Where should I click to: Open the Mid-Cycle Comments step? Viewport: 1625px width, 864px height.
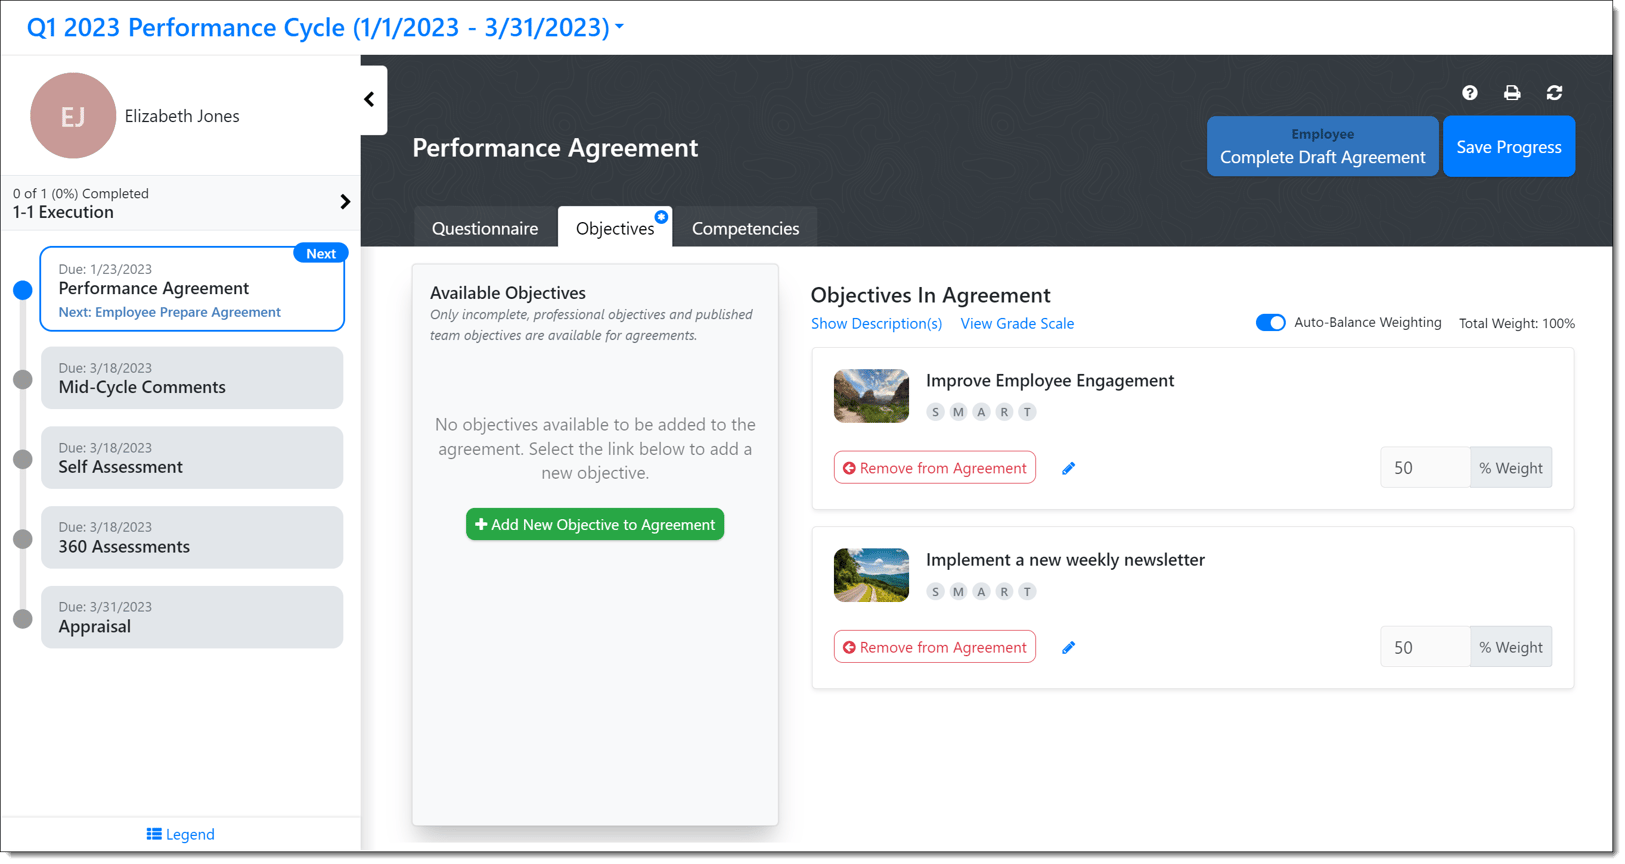tap(192, 378)
